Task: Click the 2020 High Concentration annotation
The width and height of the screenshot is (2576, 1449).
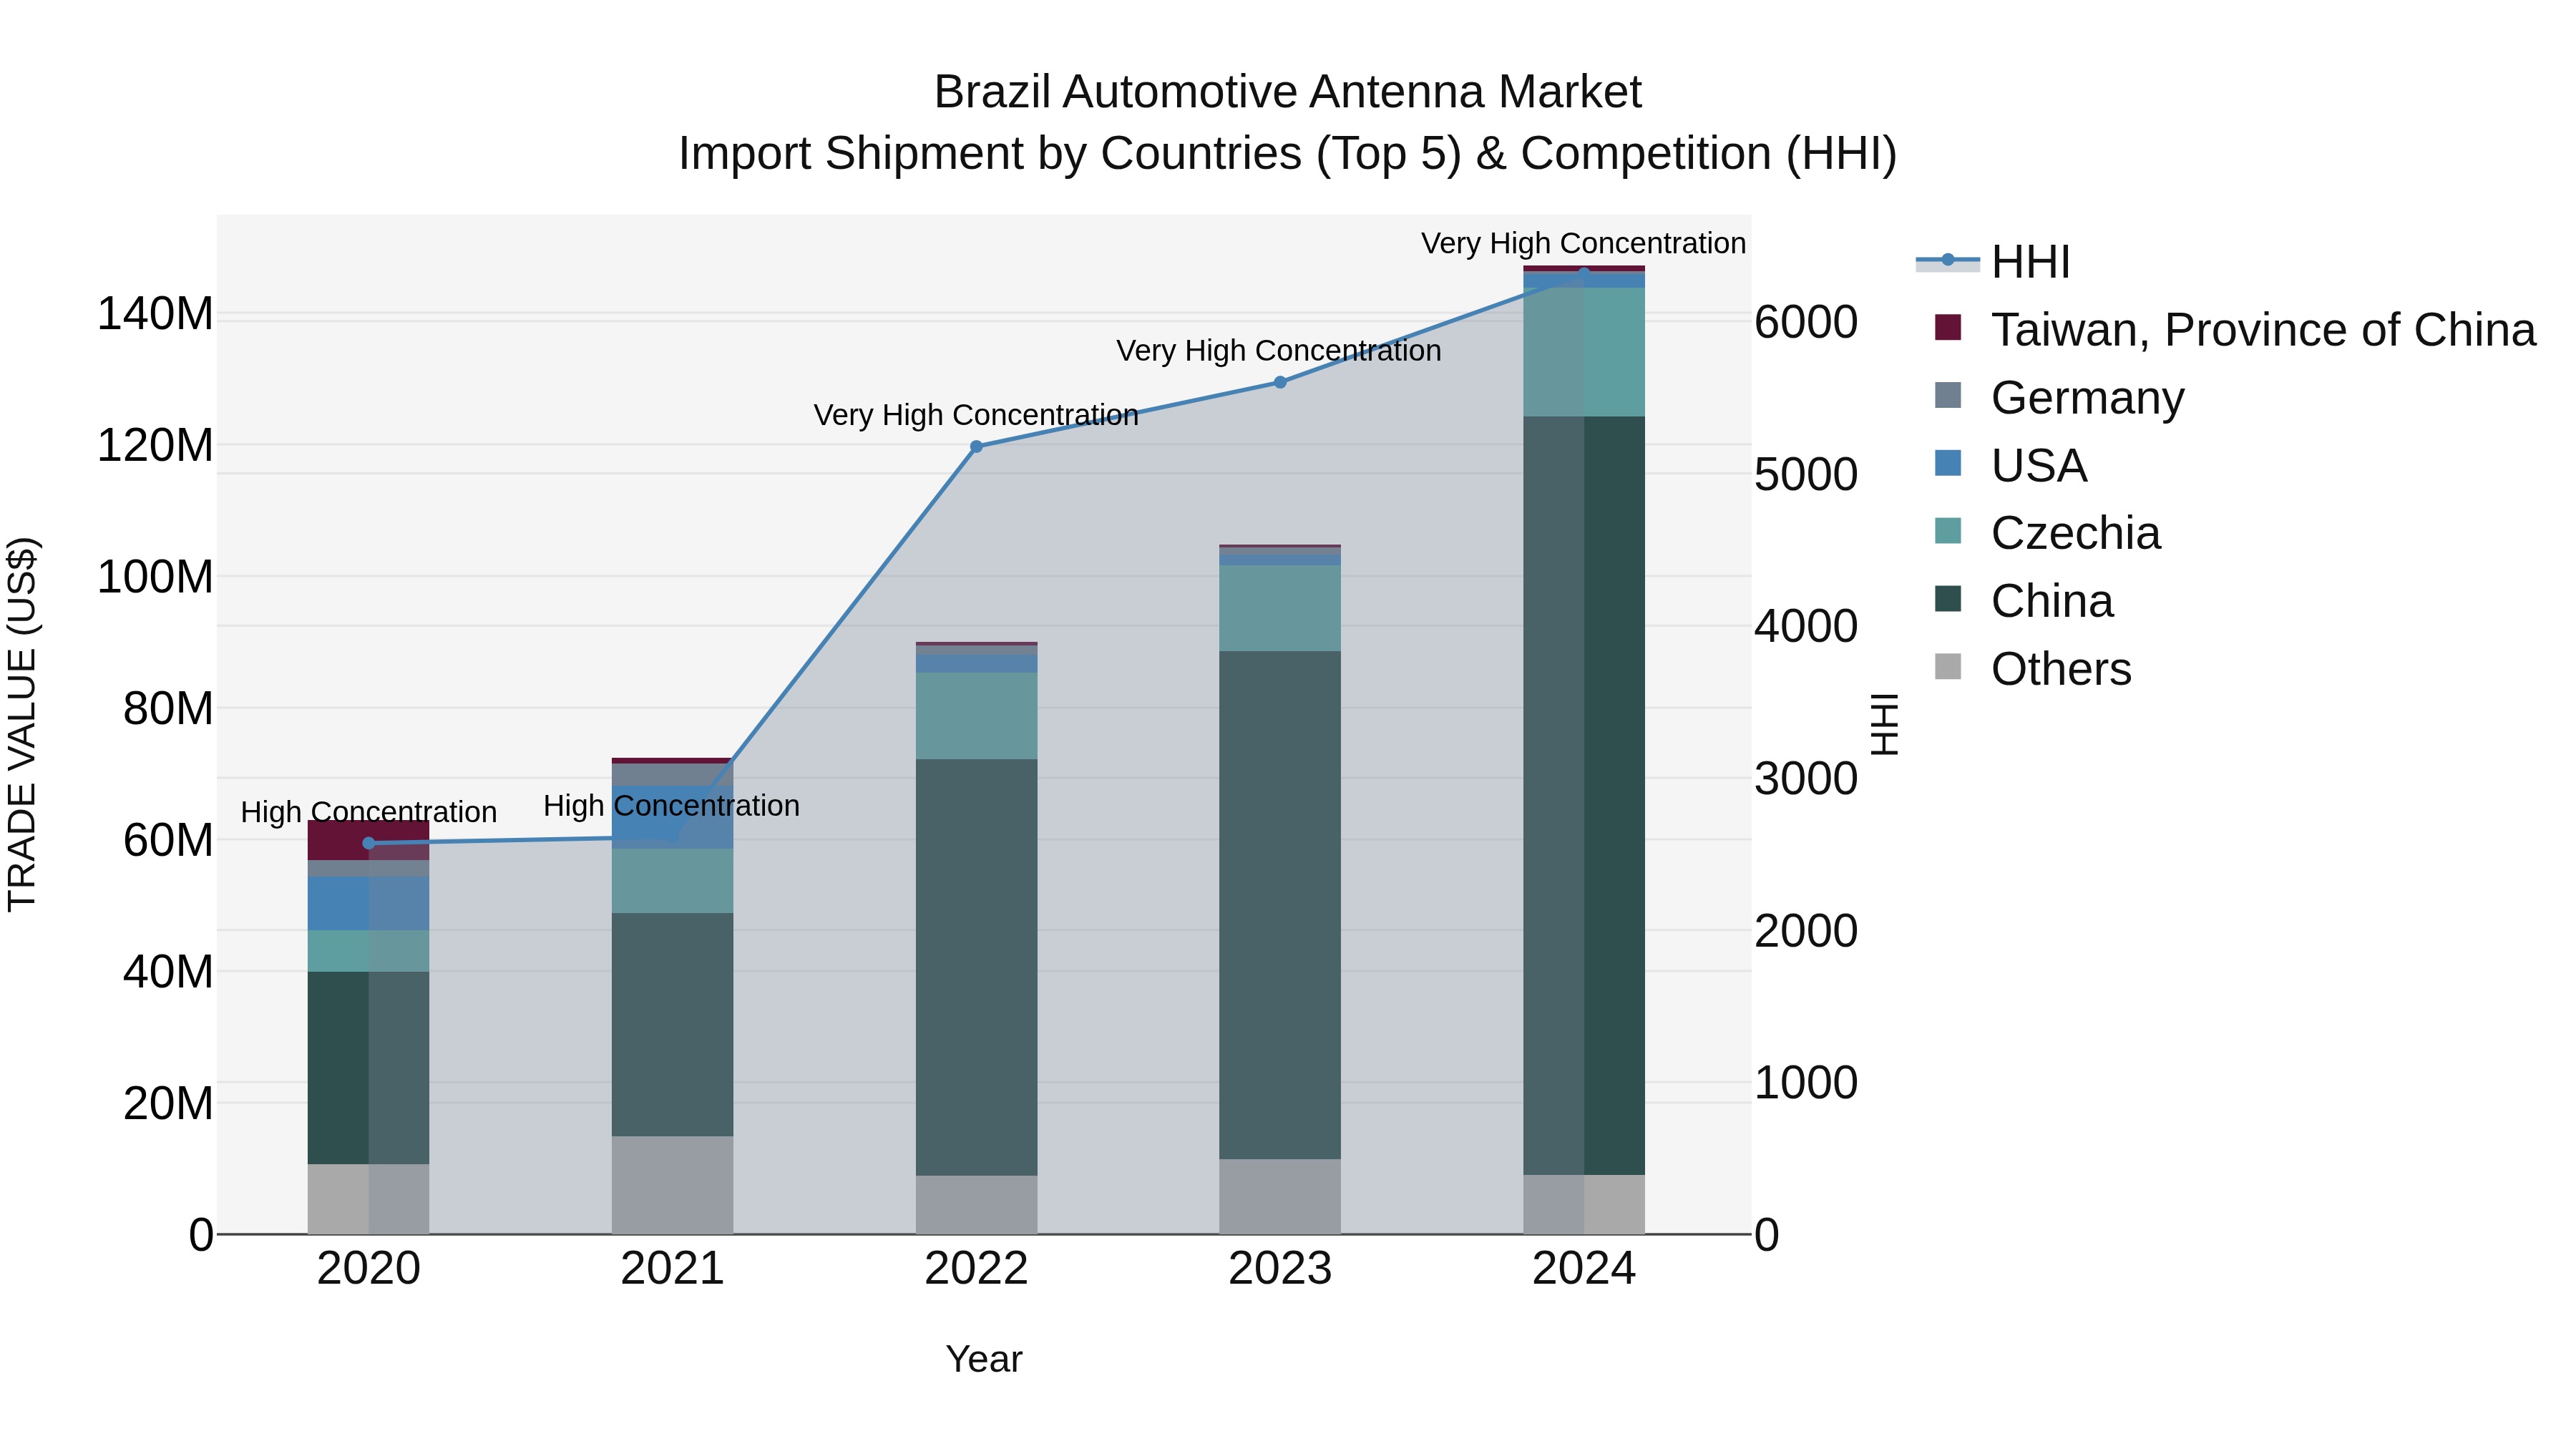Action: (x=369, y=812)
